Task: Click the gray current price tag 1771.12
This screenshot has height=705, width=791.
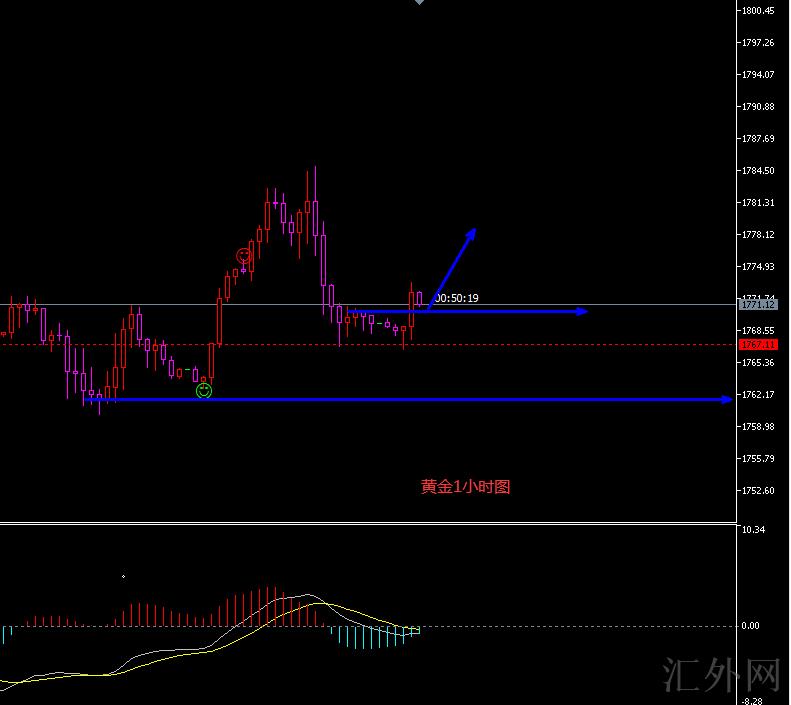Action: tap(757, 303)
